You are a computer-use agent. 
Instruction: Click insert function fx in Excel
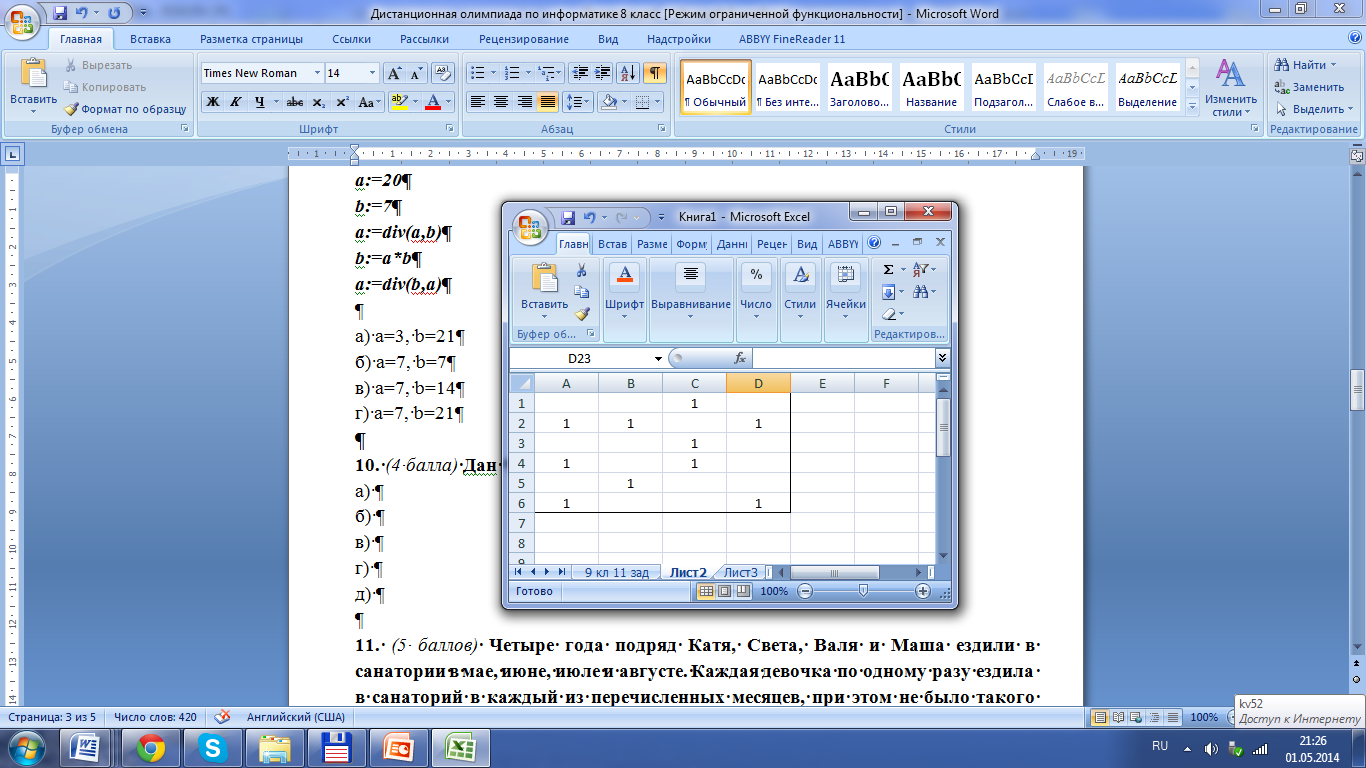pyautogui.click(x=740, y=358)
